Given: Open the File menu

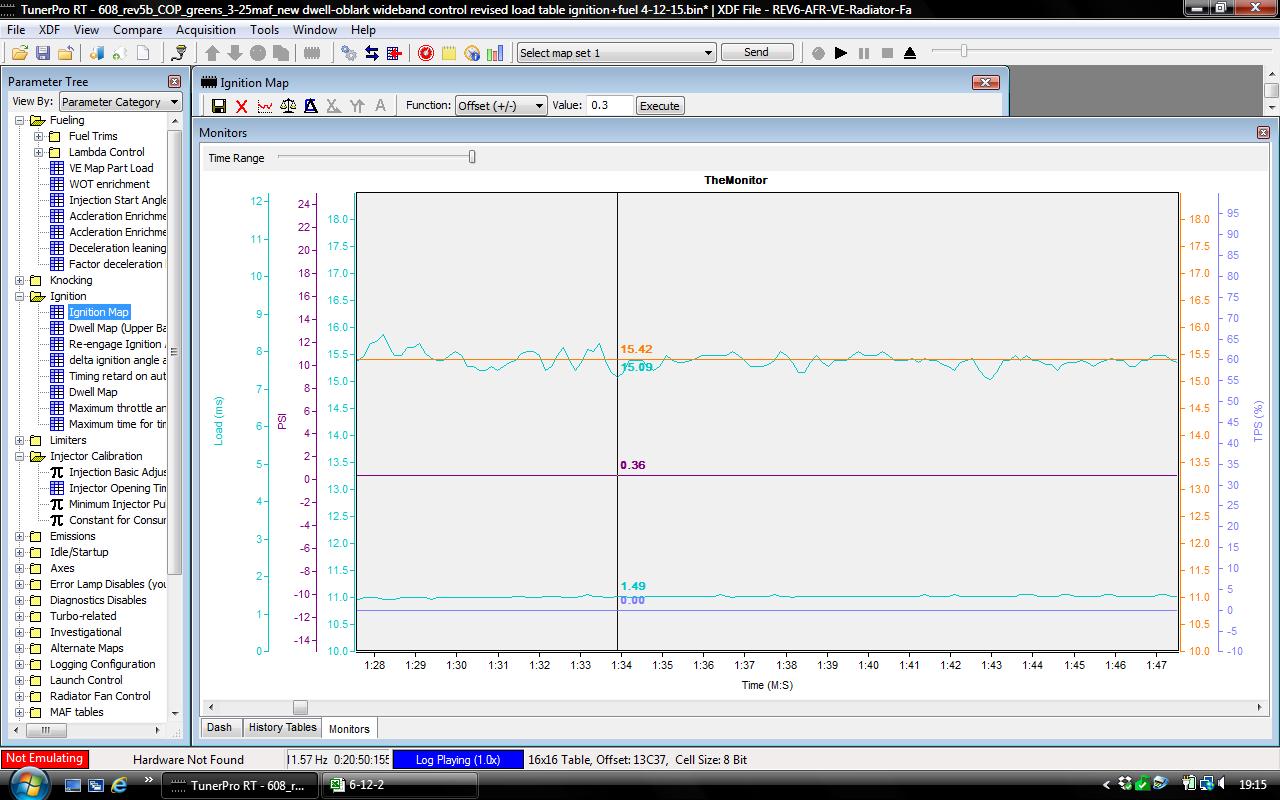Looking at the screenshot, I should point(17,30).
